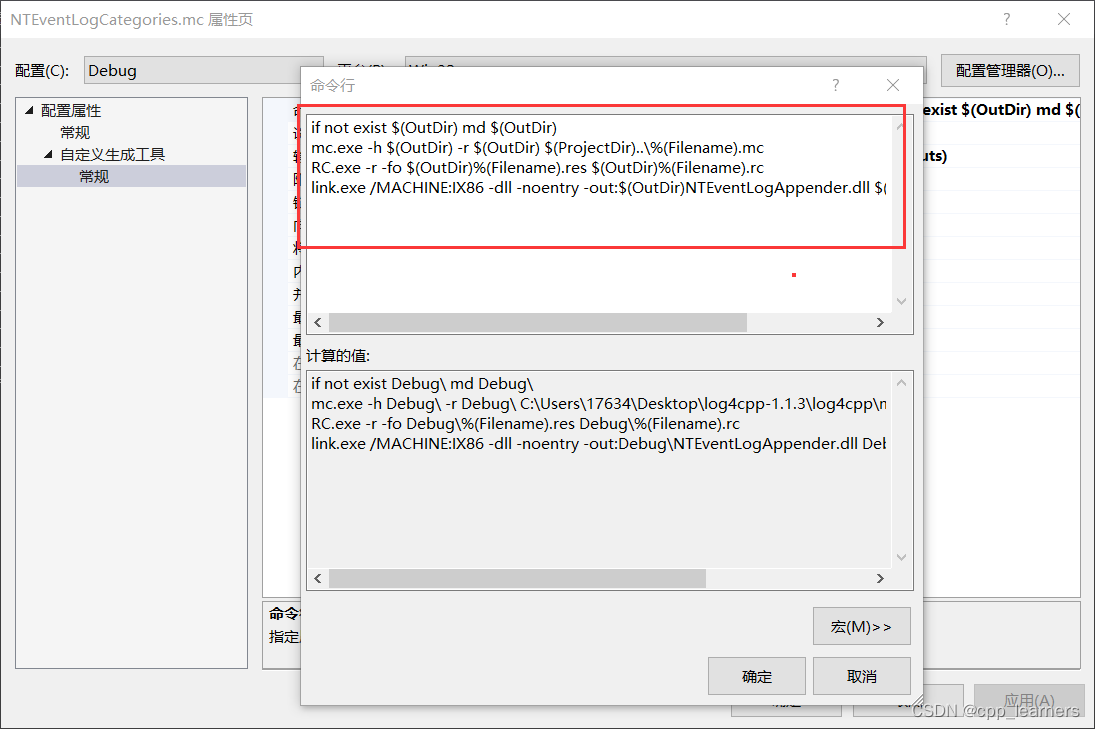
Task: Click help icon of the 属性页 window
Action: 1006,20
